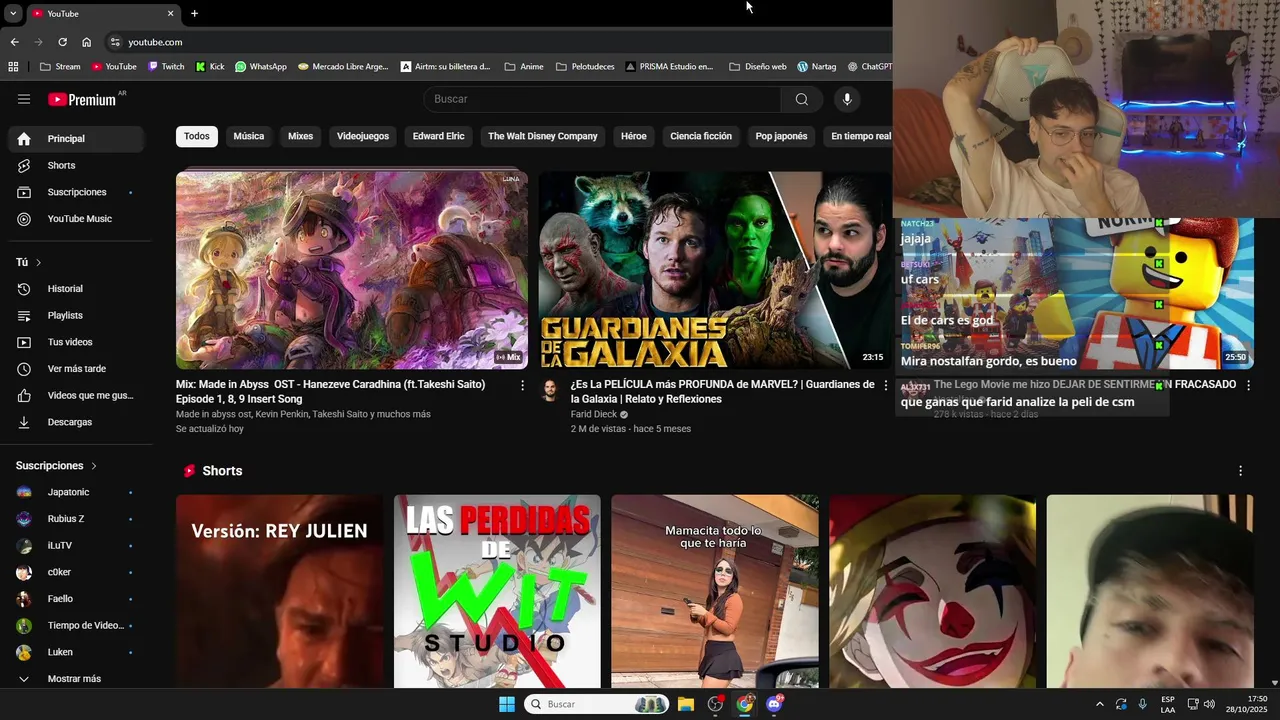Open Kick bookmark

[210, 67]
